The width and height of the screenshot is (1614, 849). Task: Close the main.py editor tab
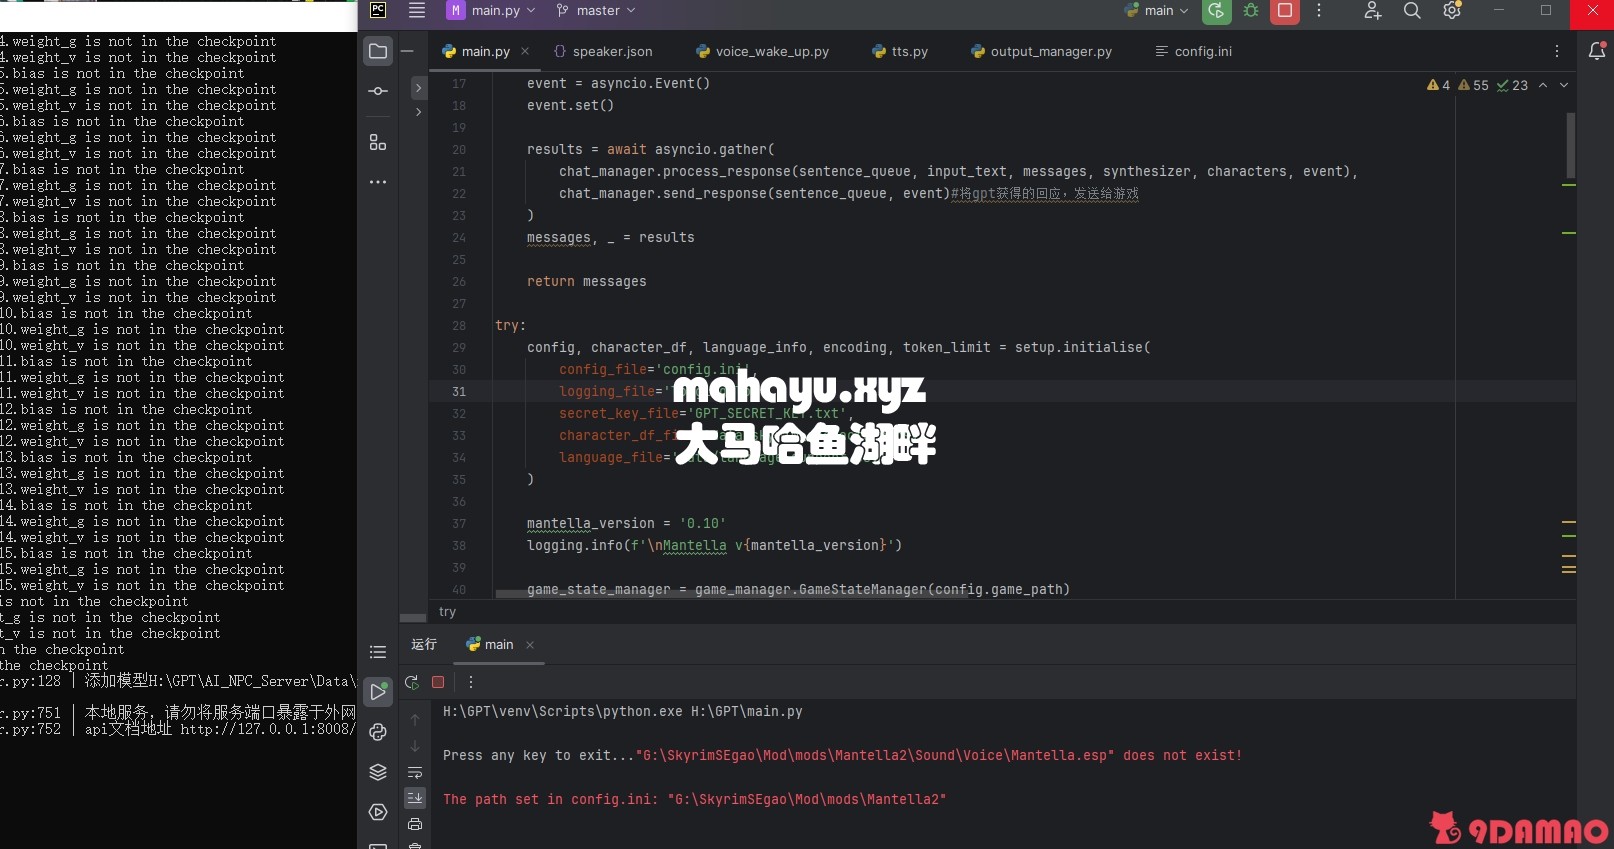pyautogui.click(x=525, y=51)
